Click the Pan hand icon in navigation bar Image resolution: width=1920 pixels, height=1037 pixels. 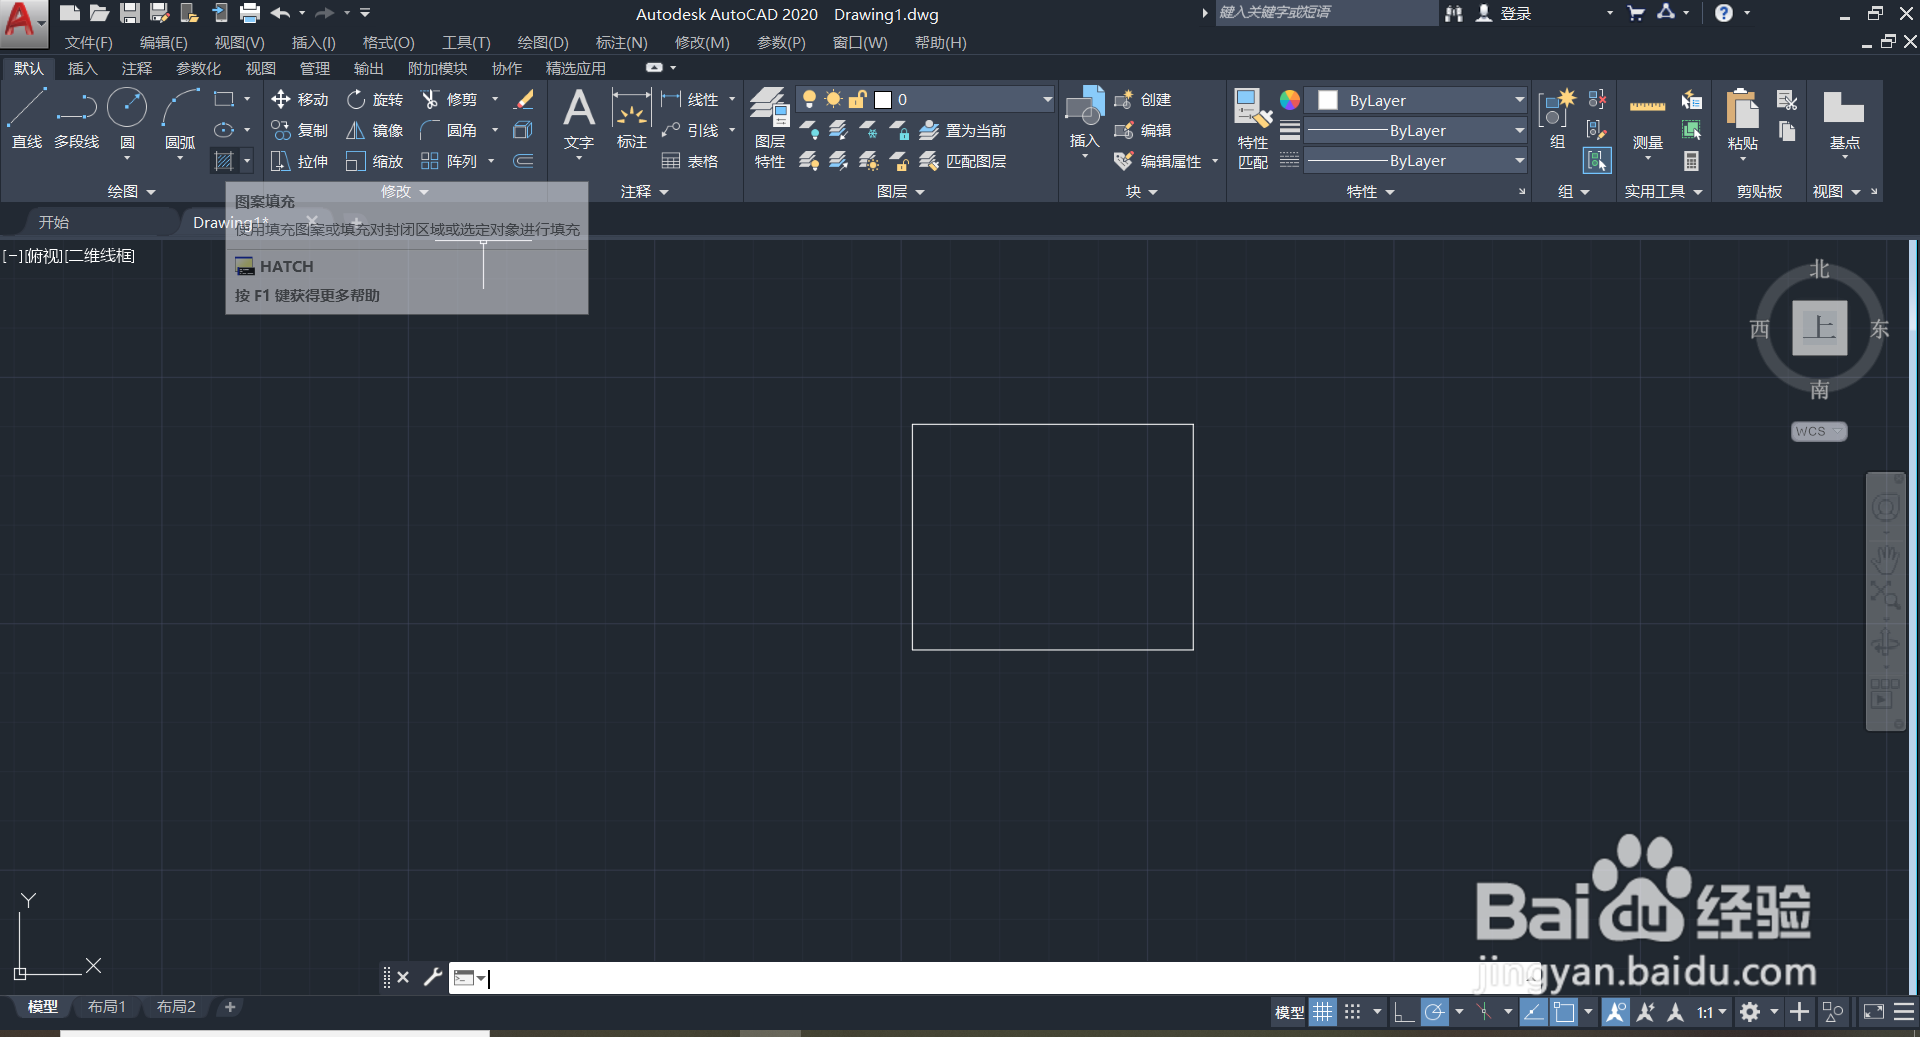tap(1885, 557)
